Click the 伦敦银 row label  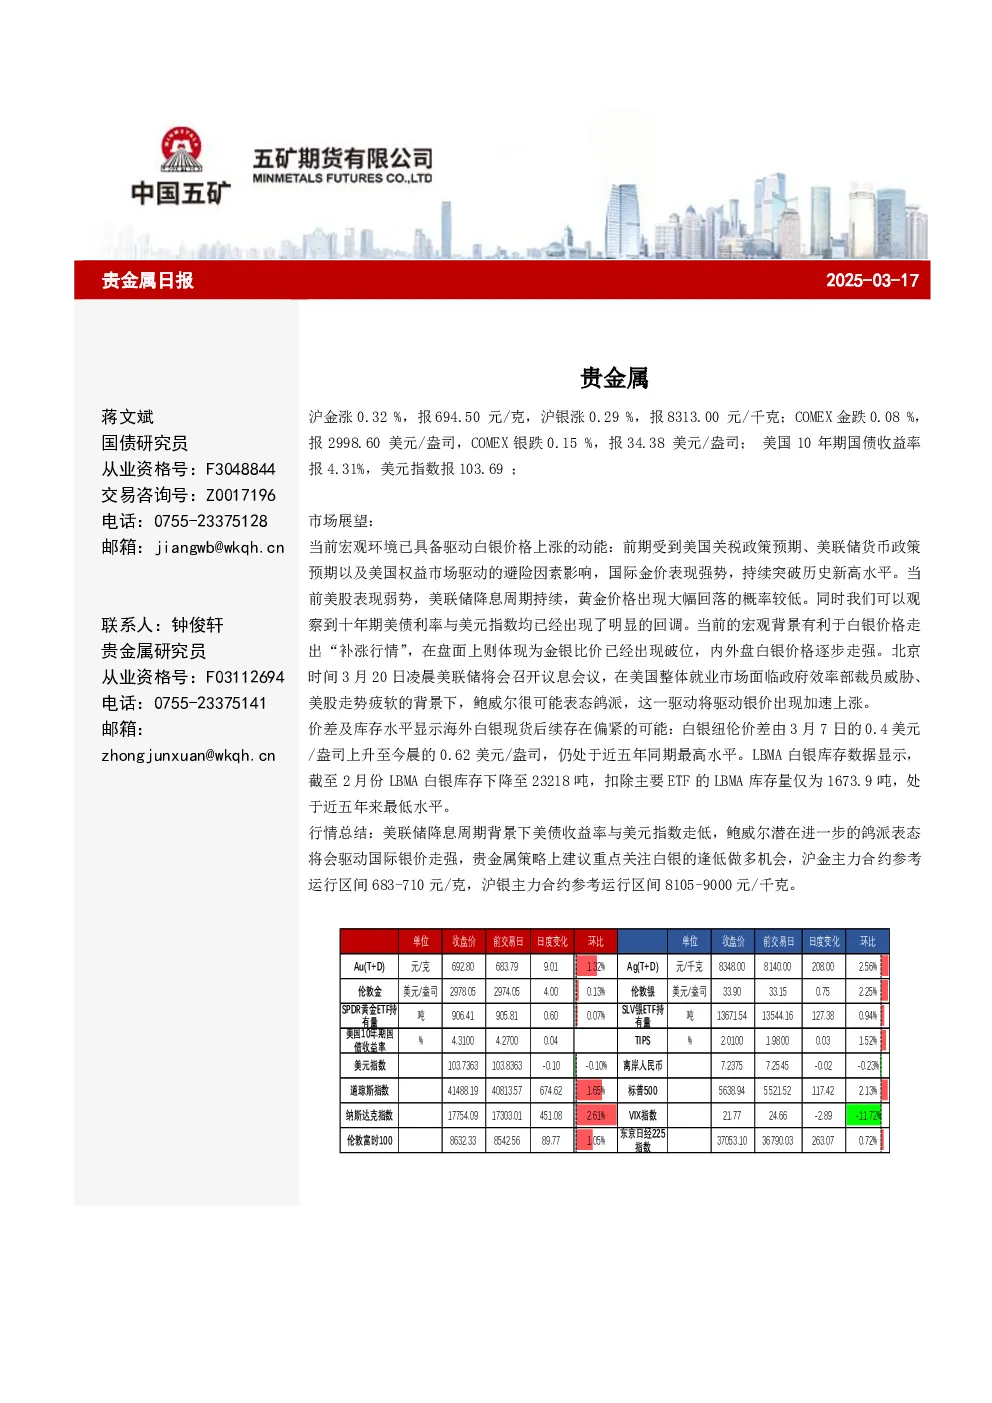(642, 992)
